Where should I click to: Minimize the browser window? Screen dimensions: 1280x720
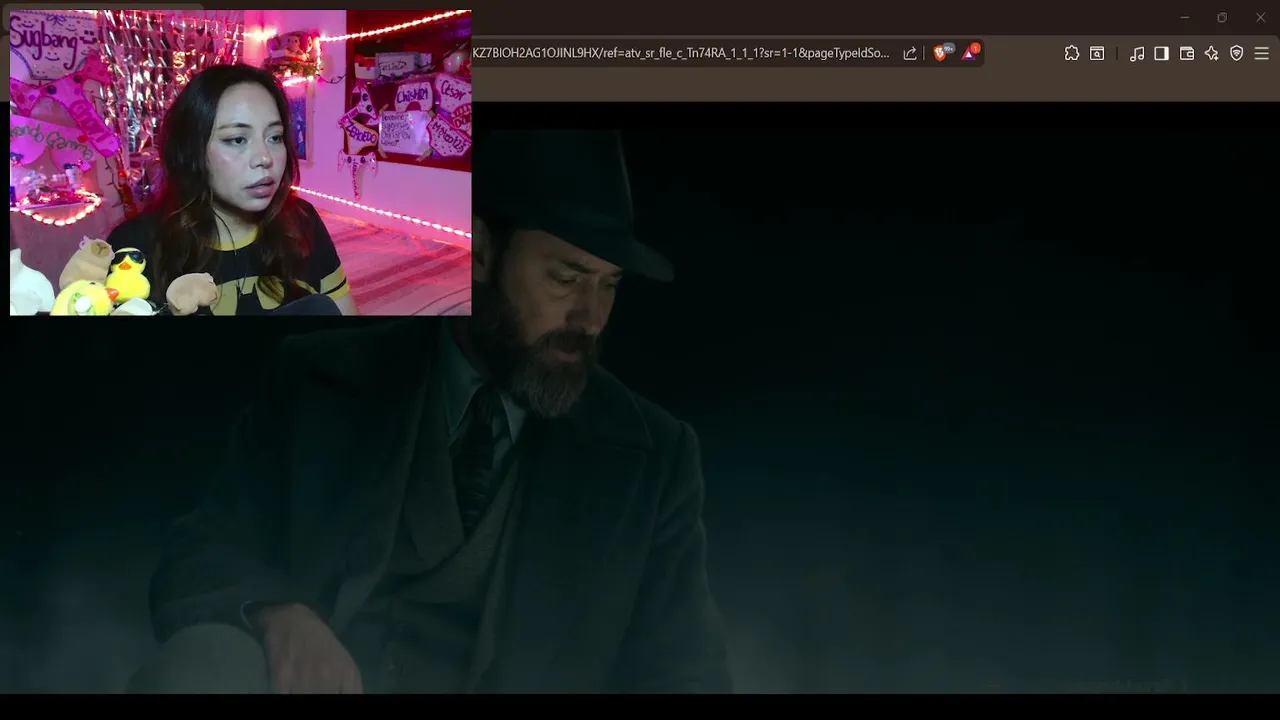(x=1185, y=18)
